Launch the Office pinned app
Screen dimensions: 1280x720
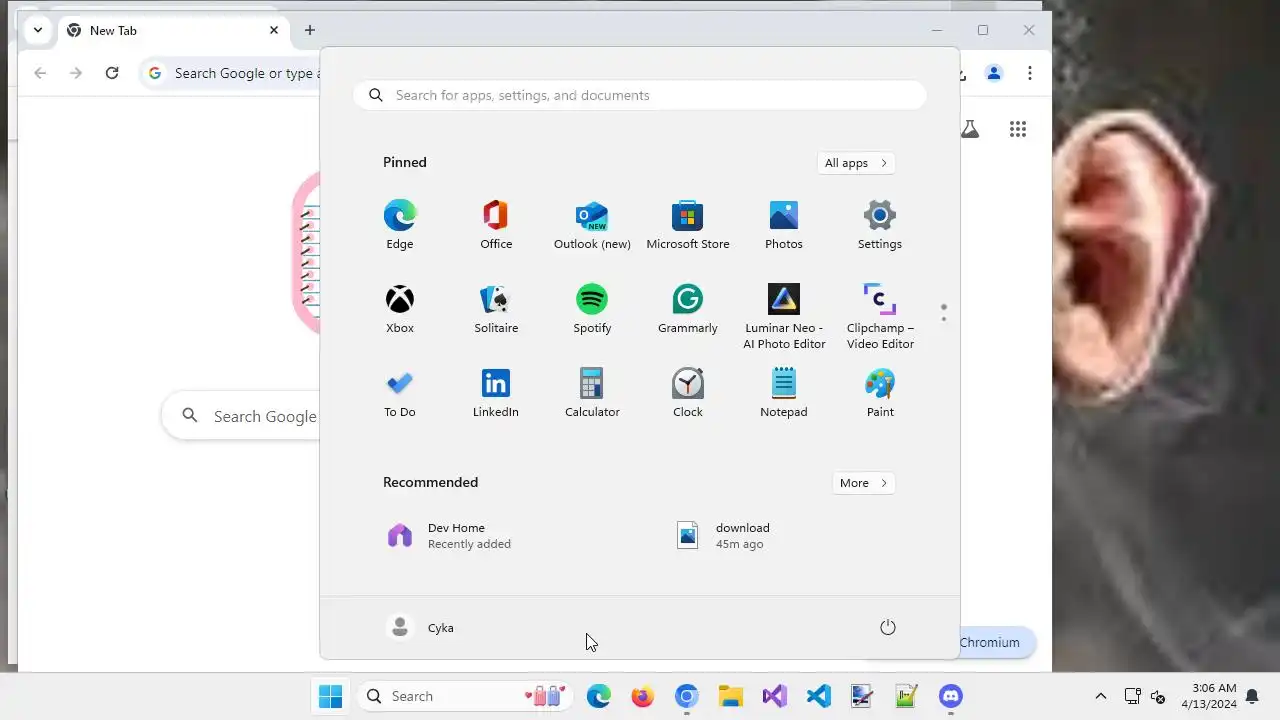click(x=496, y=225)
